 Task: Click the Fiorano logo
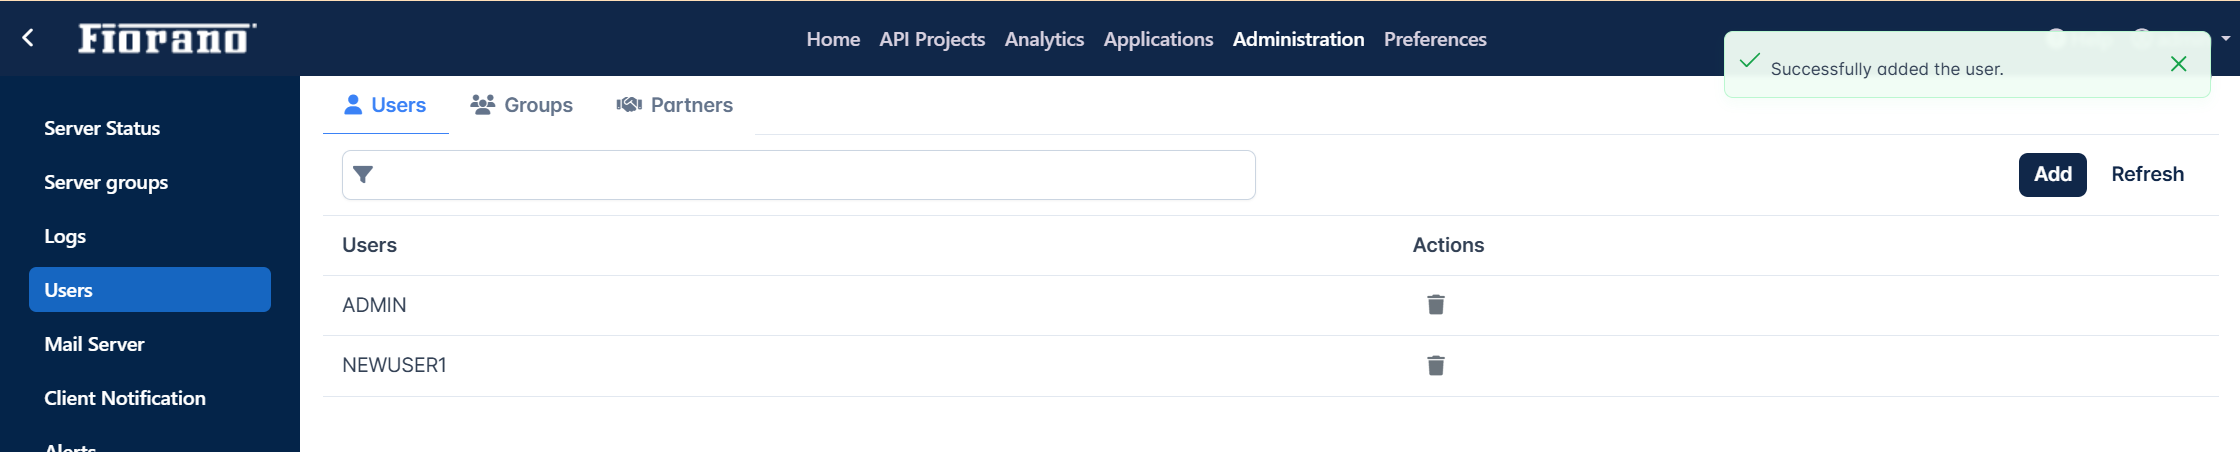click(167, 38)
